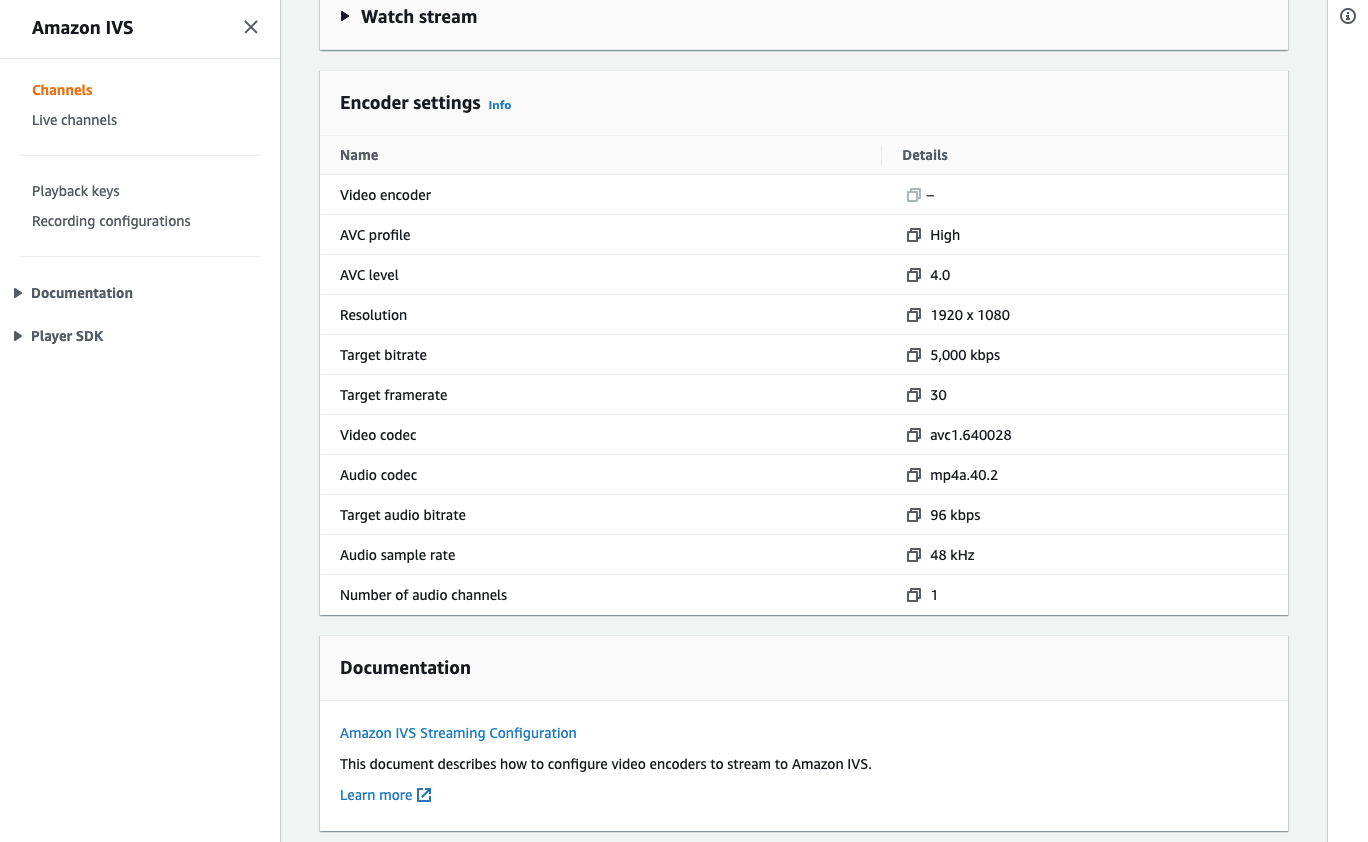Go to Channels in the sidebar
The width and height of the screenshot is (1368, 842).
[x=62, y=90]
